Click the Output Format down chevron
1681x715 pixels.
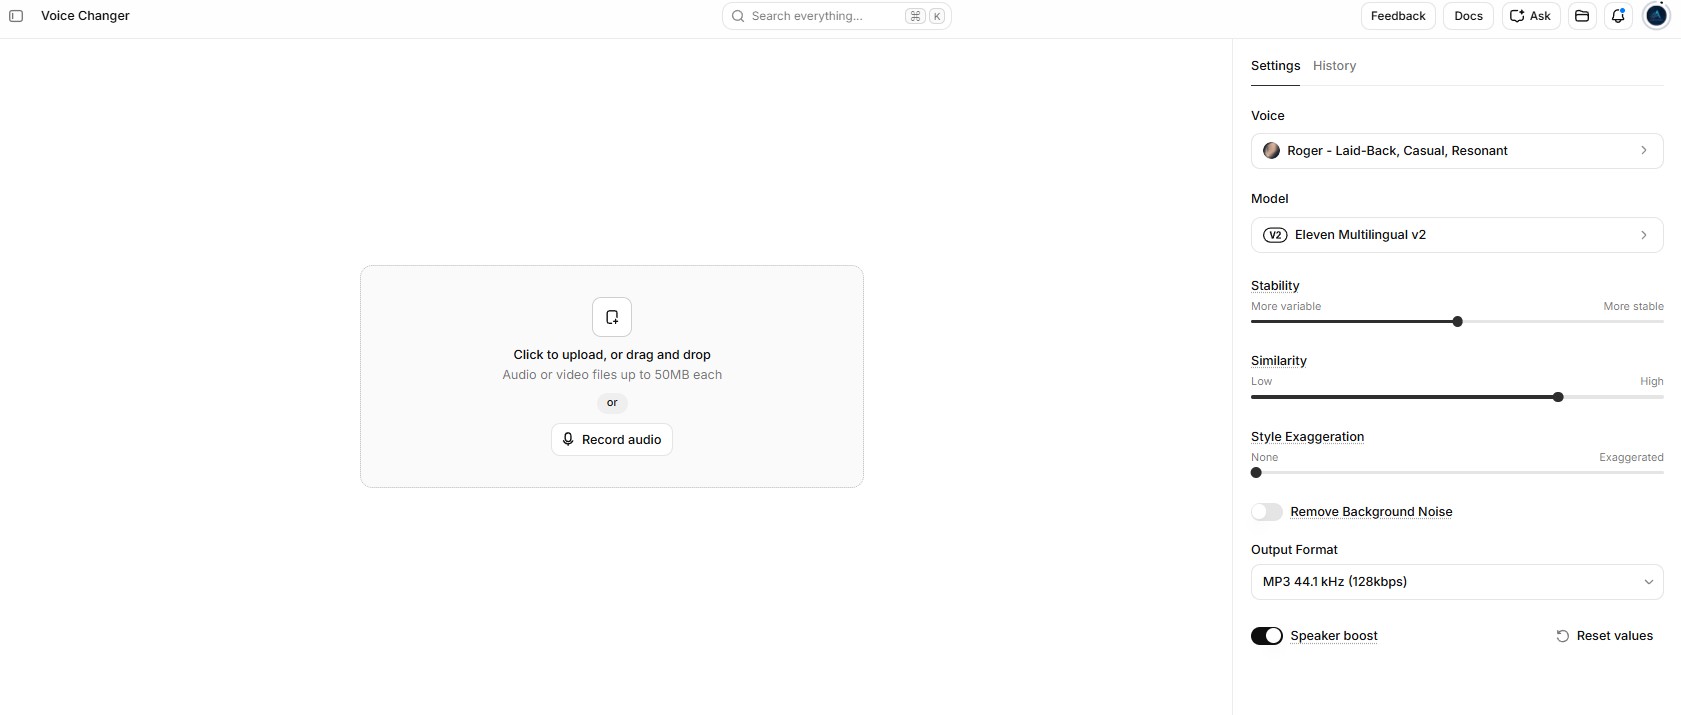[x=1649, y=582]
